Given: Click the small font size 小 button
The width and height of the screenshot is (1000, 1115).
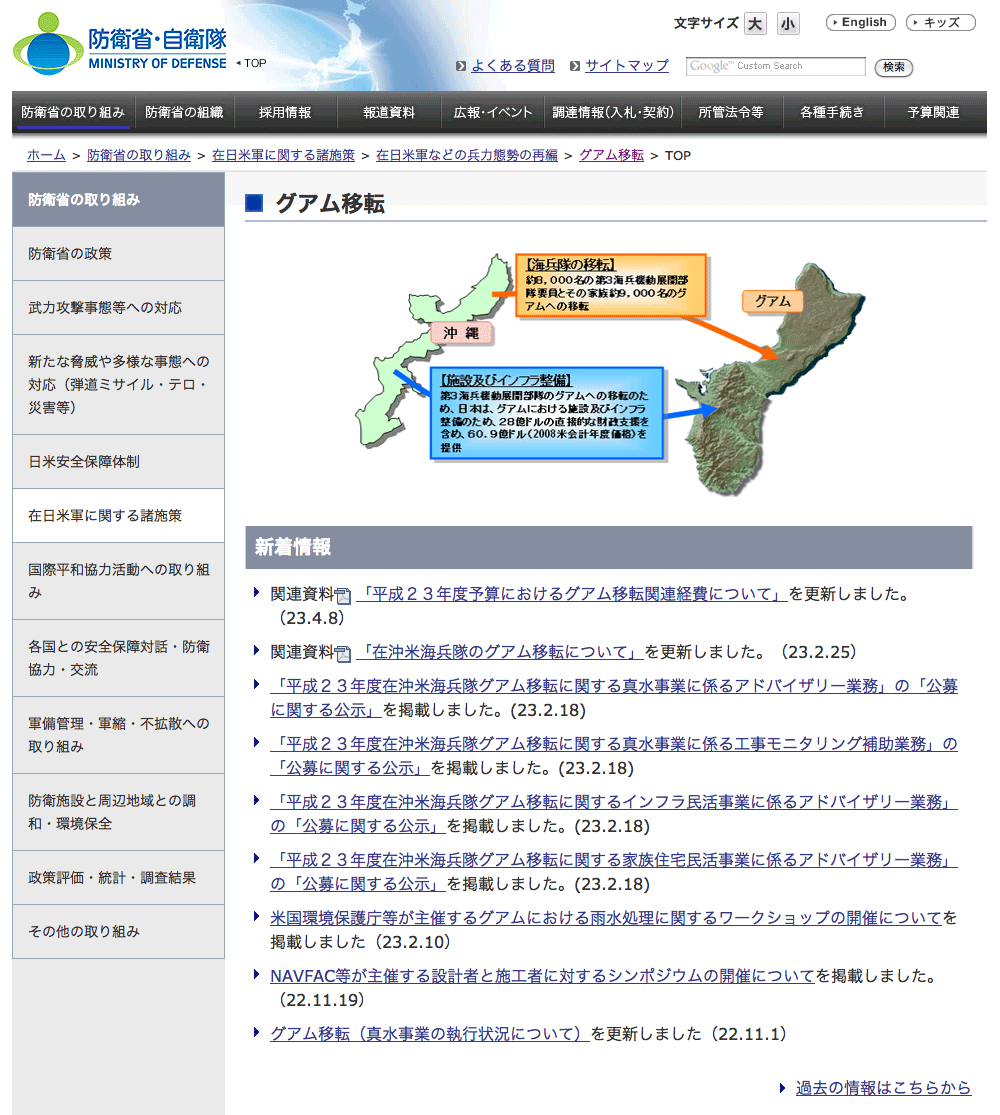Looking at the screenshot, I should click(x=788, y=24).
